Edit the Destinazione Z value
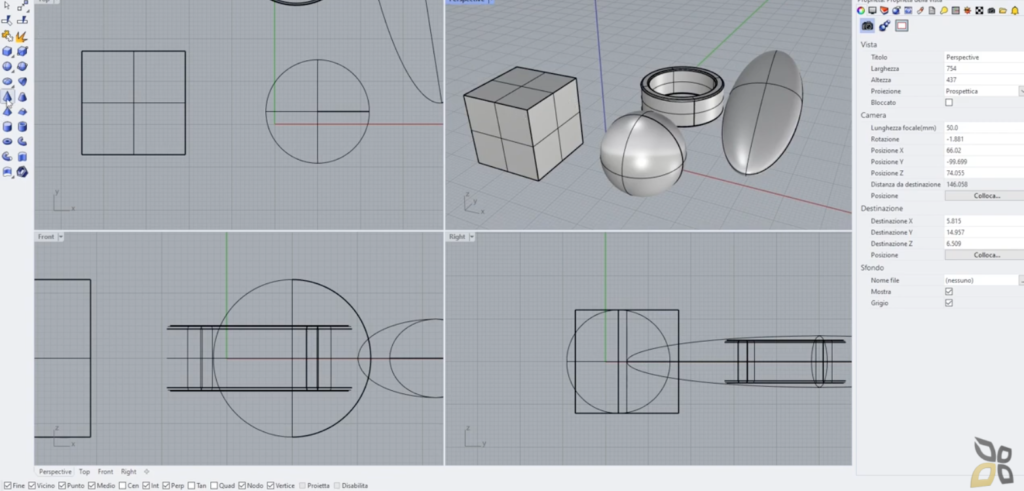 (984, 244)
